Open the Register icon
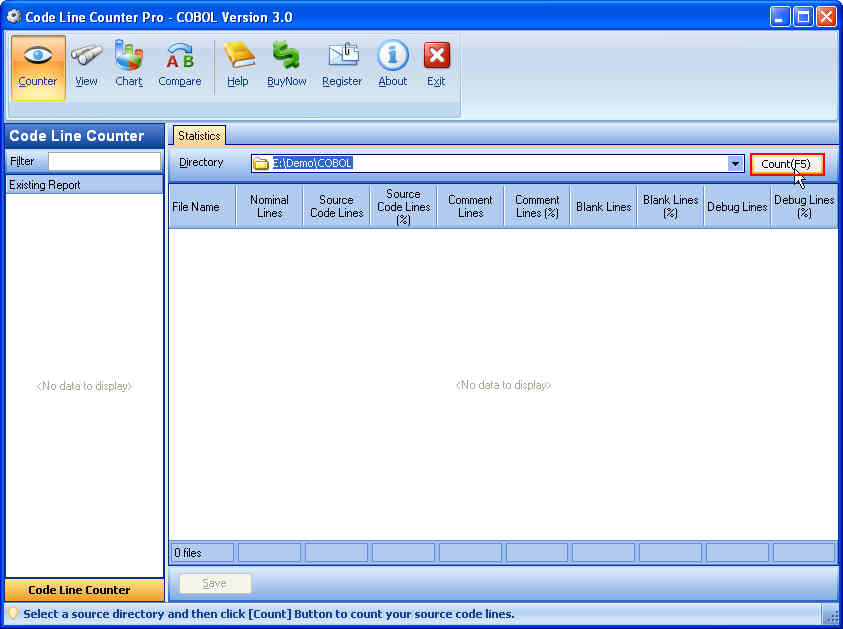843x629 pixels. click(x=342, y=62)
